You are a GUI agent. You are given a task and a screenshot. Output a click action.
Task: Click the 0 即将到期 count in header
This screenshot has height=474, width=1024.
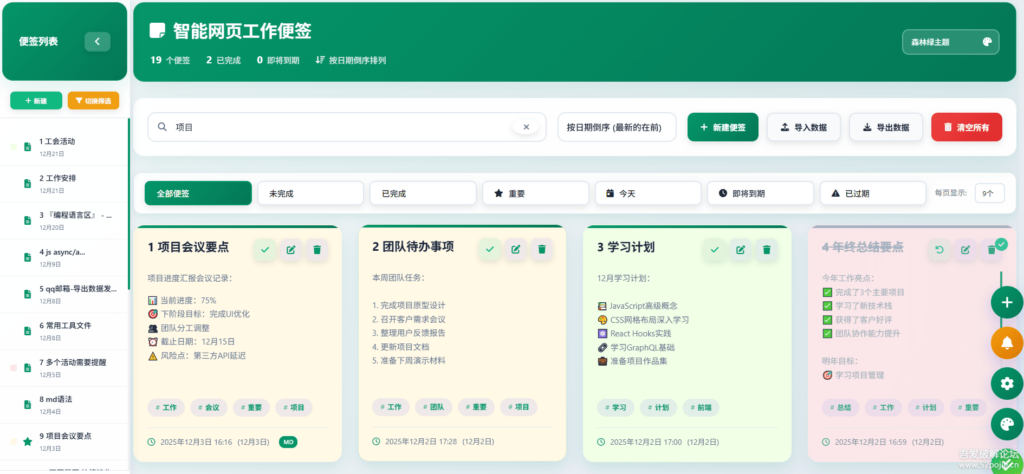(x=278, y=60)
